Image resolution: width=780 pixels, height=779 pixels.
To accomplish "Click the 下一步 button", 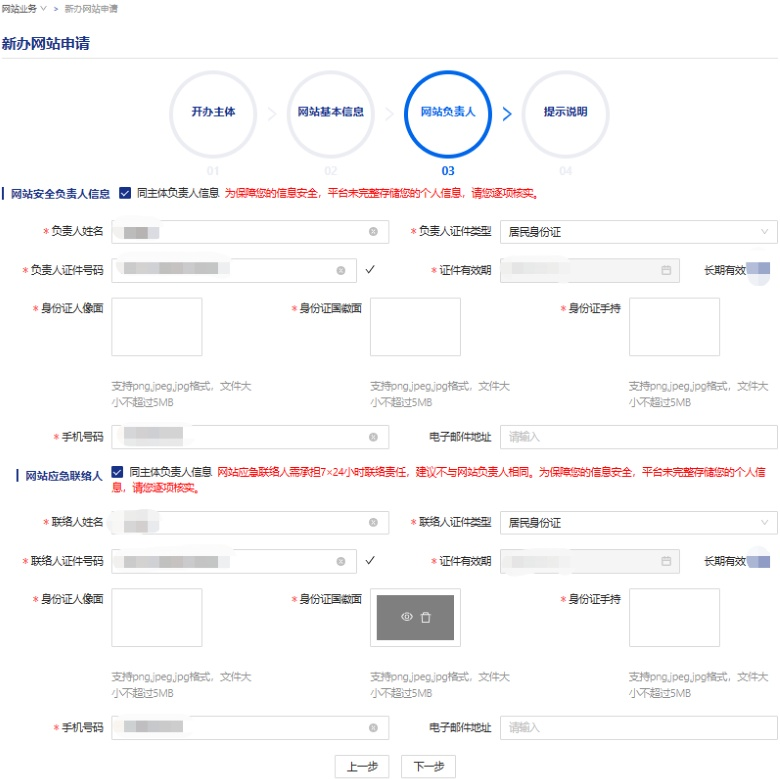I will click(x=428, y=766).
